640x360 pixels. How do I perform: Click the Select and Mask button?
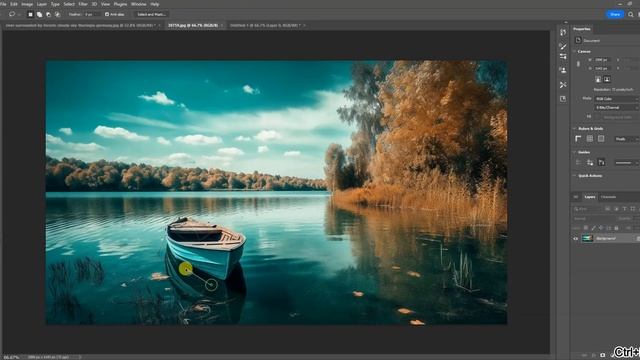coord(151,14)
